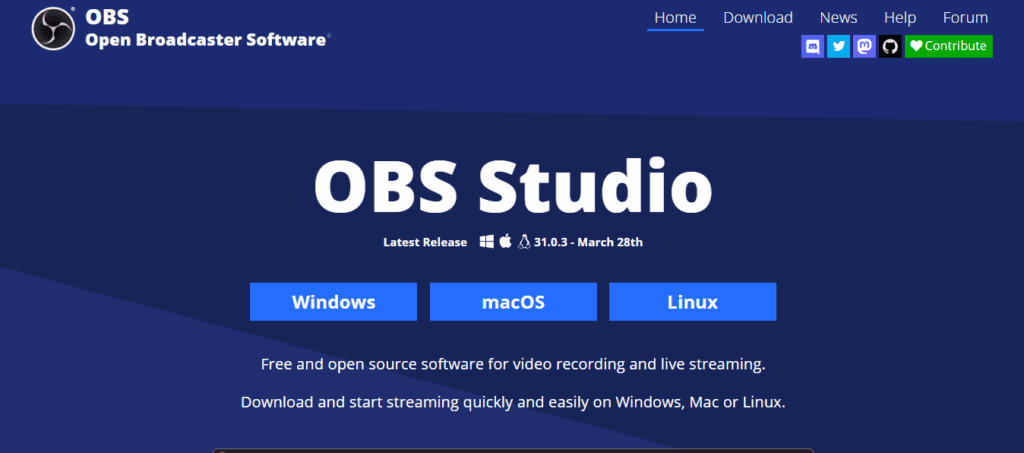Click the green Contribute button
Image resolution: width=1024 pixels, height=453 pixels.
pos(948,46)
